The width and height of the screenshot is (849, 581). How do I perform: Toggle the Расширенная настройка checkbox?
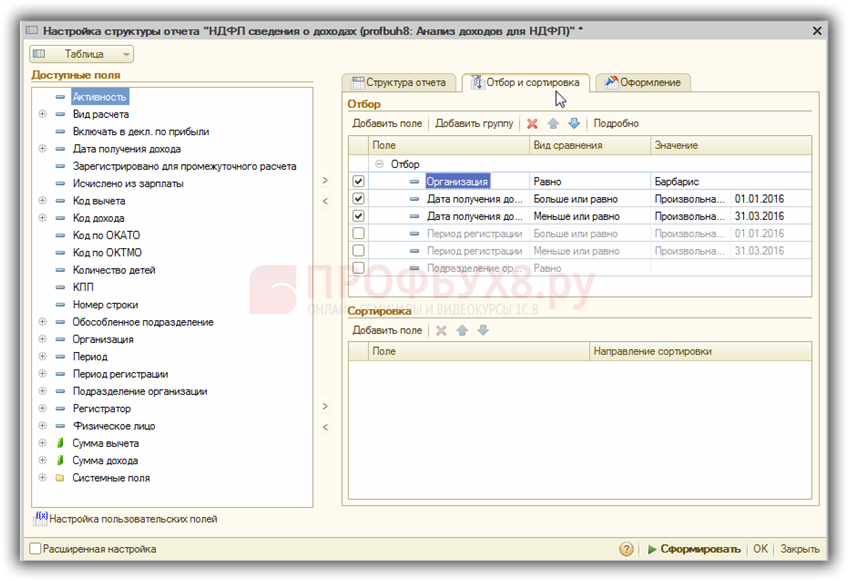click(36, 549)
